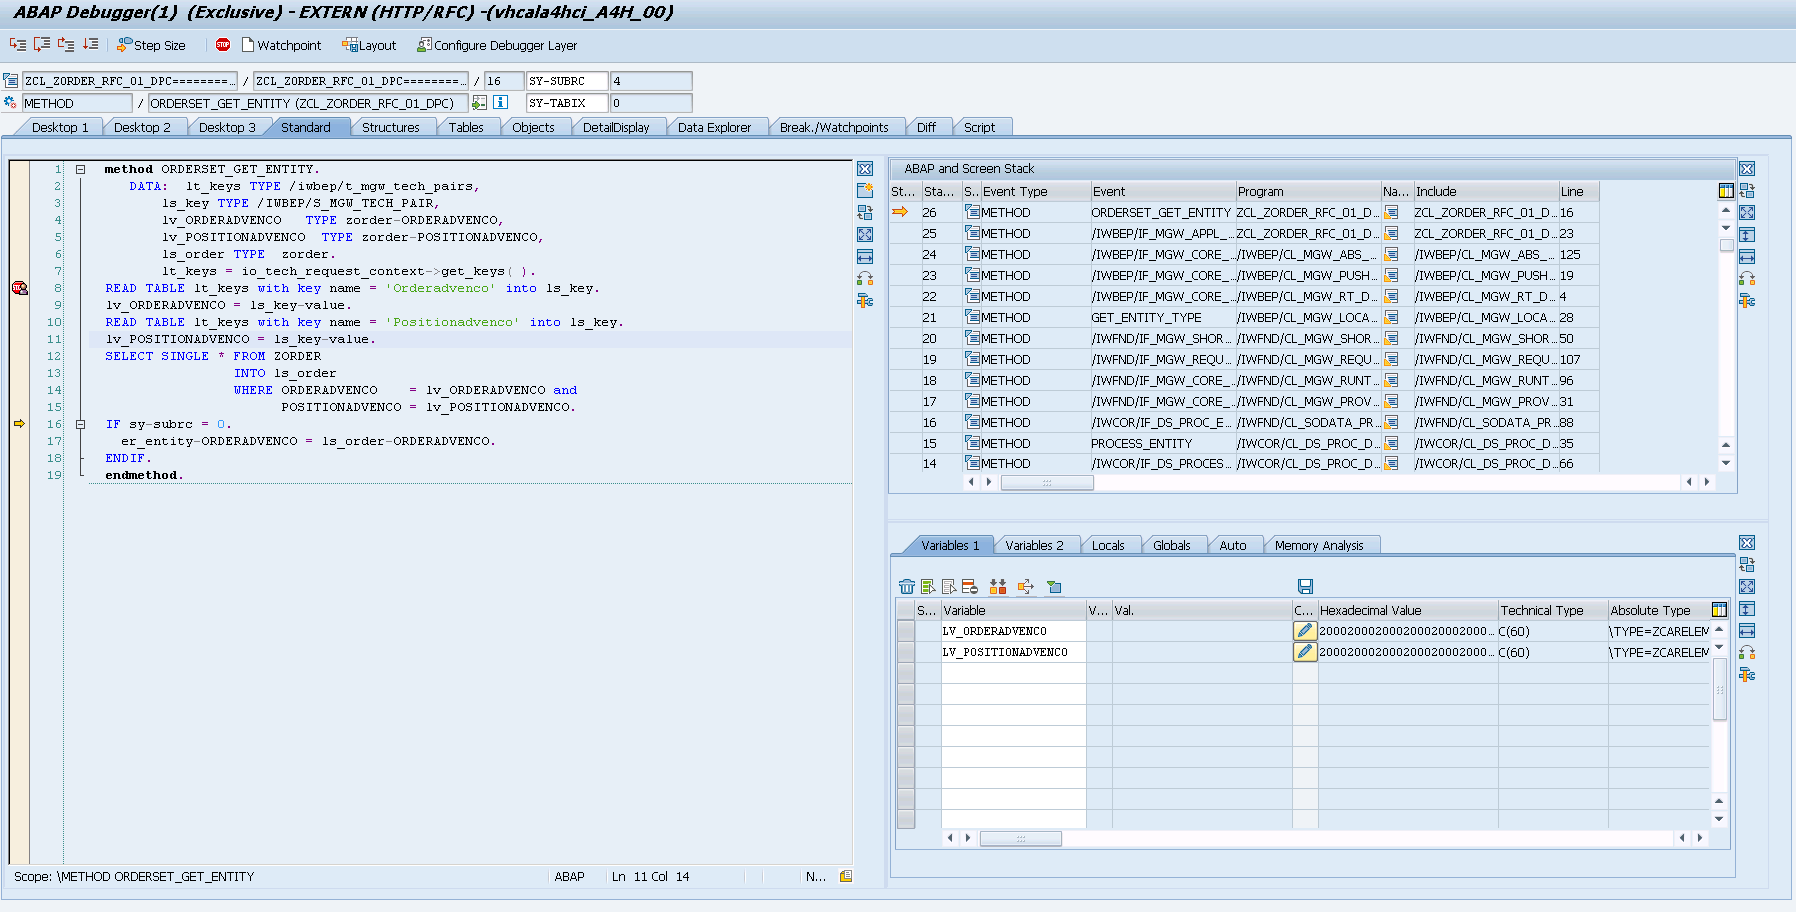The width and height of the screenshot is (1796, 912).
Task: Open the Layout toolbar menu
Action: [x=369, y=45]
